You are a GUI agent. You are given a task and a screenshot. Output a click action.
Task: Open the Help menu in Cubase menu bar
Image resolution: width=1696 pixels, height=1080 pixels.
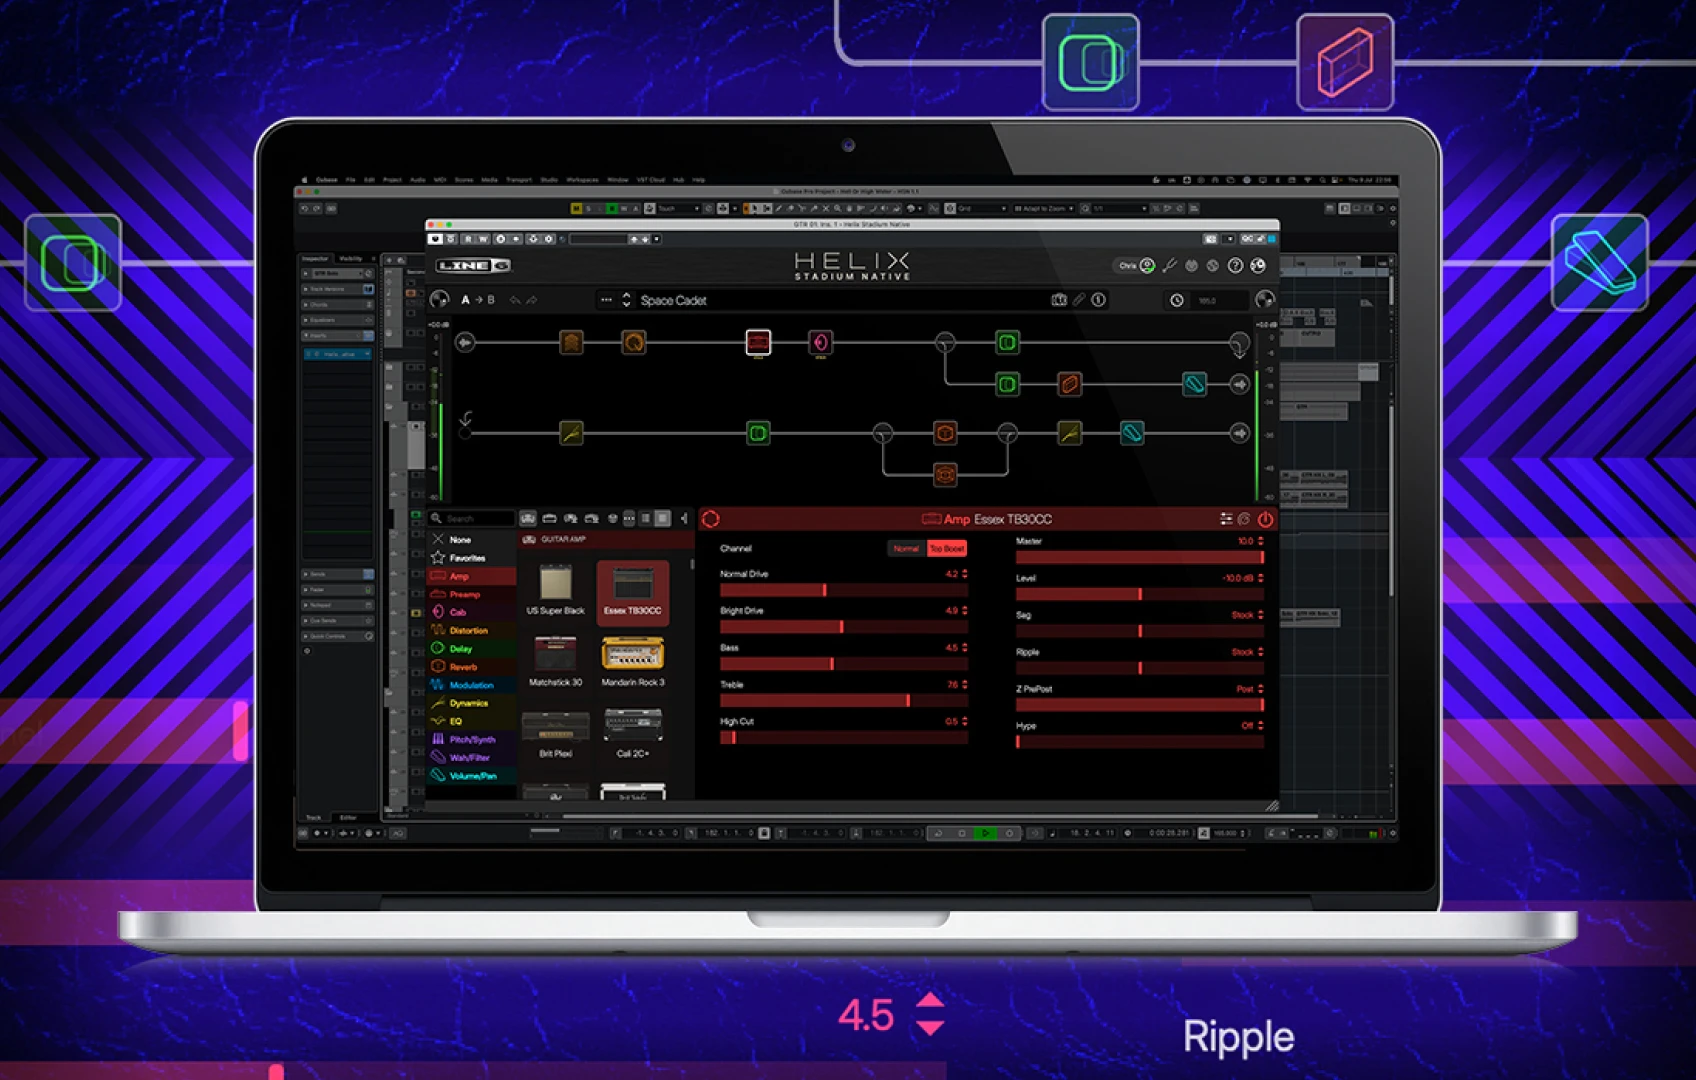click(x=699, y=180)
